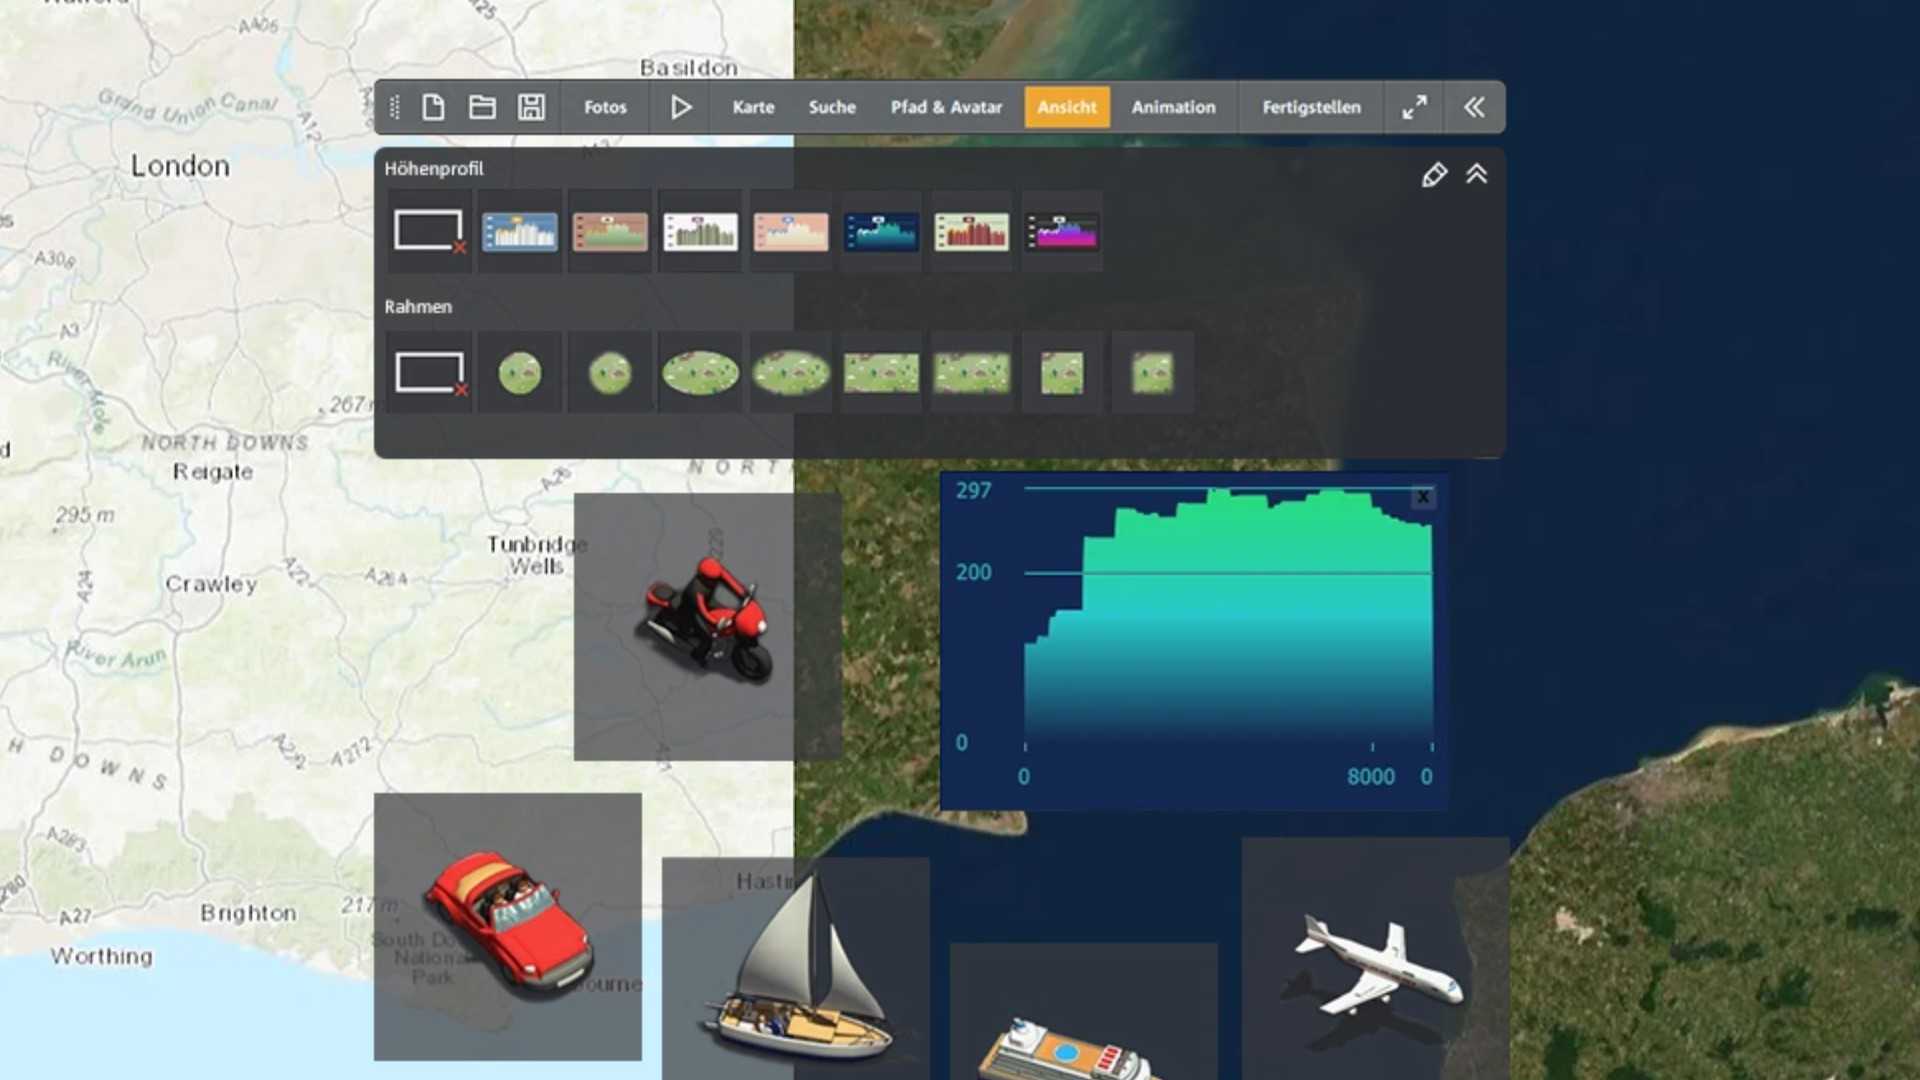Collapse the Höhenprofil panel with the double up chevron
The height and width of the screenshot is (1080, 1920).
(x=1477, y=175)
